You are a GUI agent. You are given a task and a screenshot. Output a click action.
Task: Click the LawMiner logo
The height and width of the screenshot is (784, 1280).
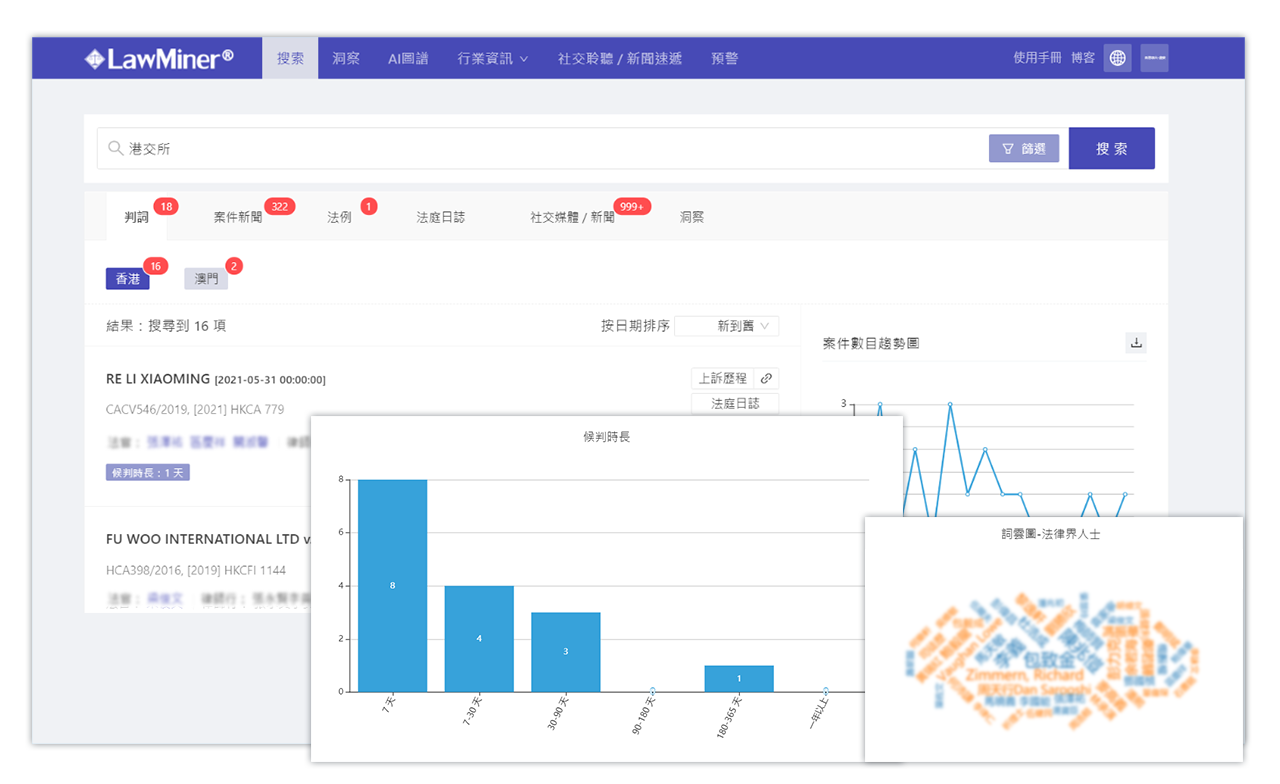coord(159,58)
